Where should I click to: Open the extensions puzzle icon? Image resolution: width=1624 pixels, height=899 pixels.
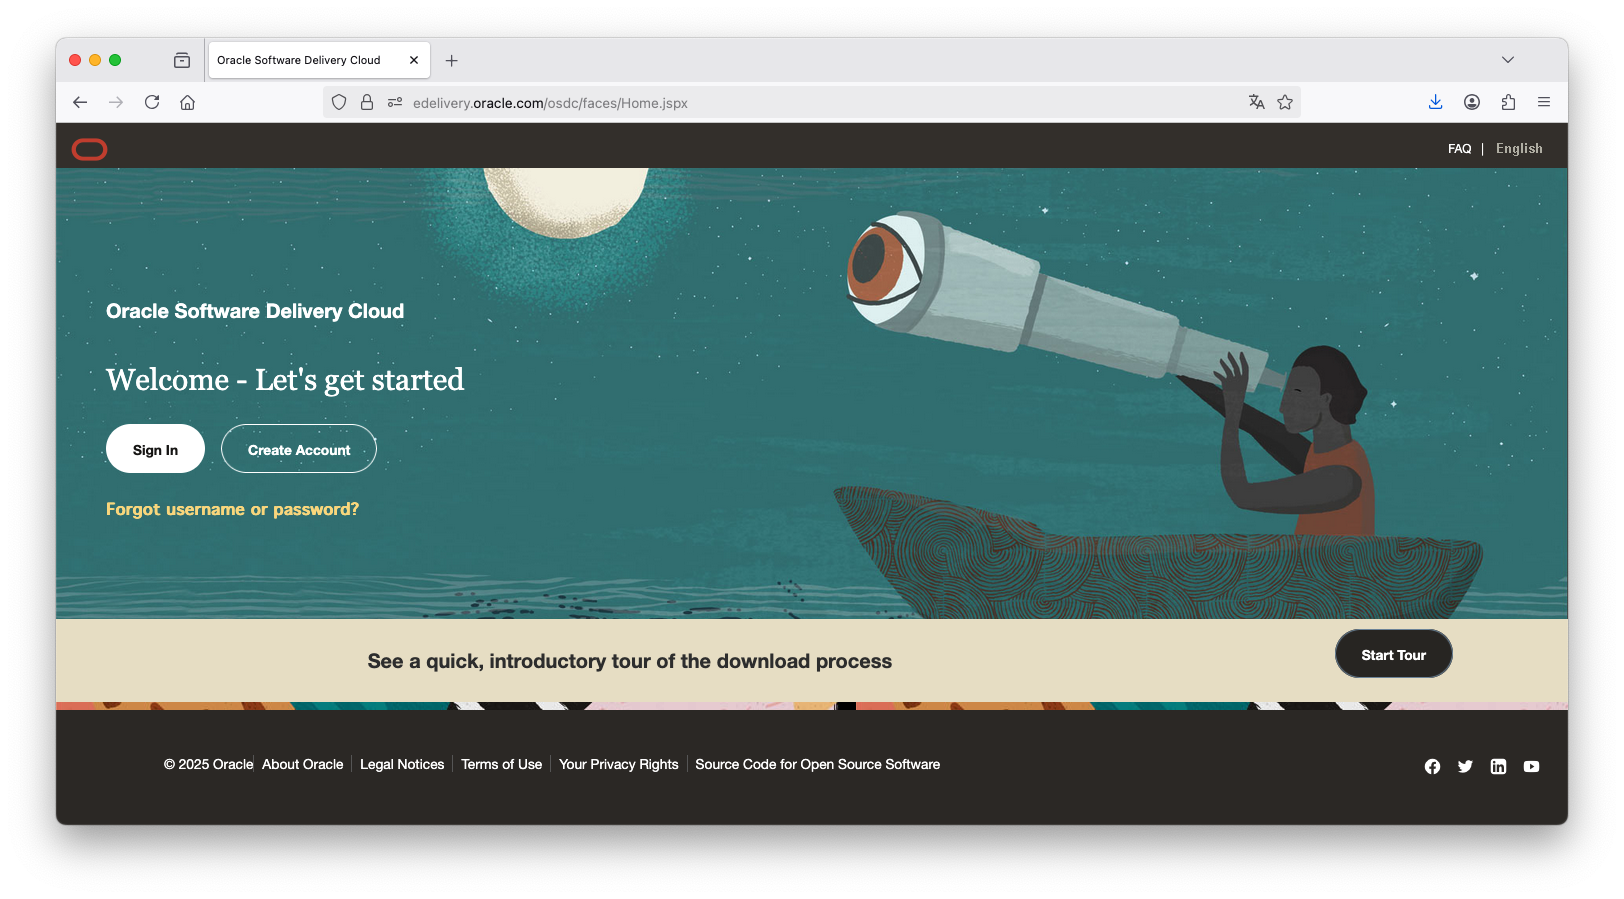pos(1508,102)
